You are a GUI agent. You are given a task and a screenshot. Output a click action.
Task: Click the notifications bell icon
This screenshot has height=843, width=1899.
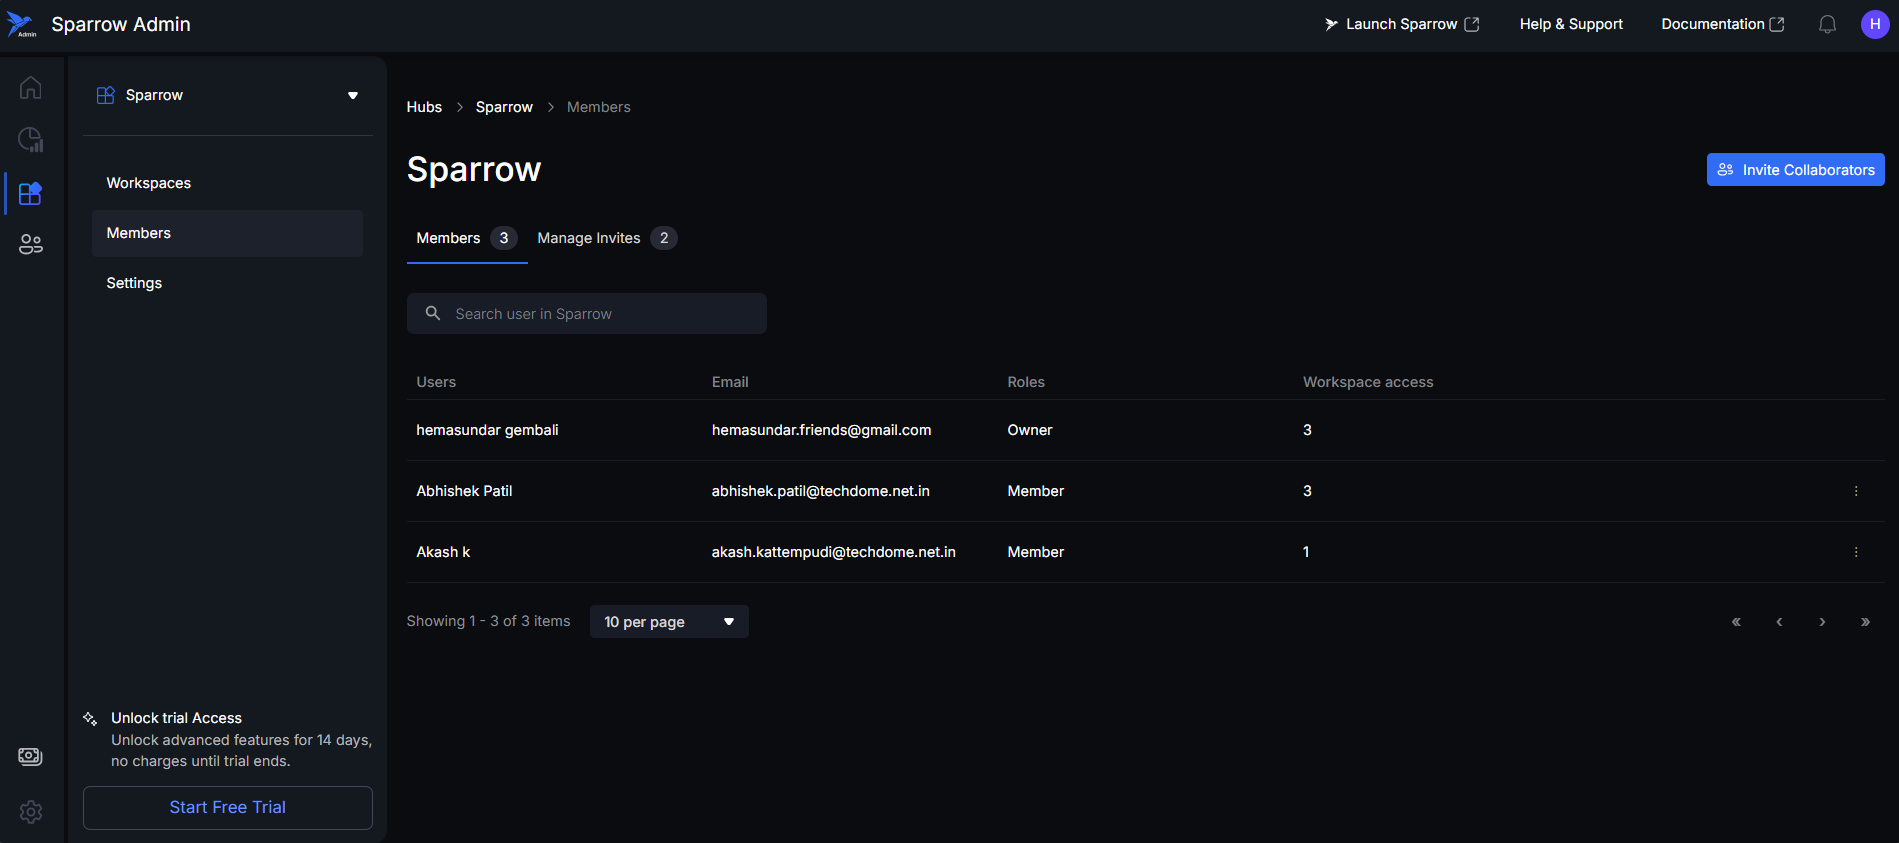[1827, 24]
